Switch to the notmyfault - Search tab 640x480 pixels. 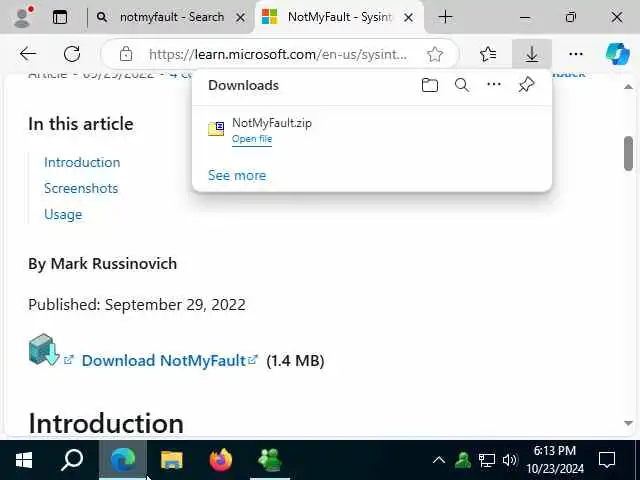[x=172, y=17]
